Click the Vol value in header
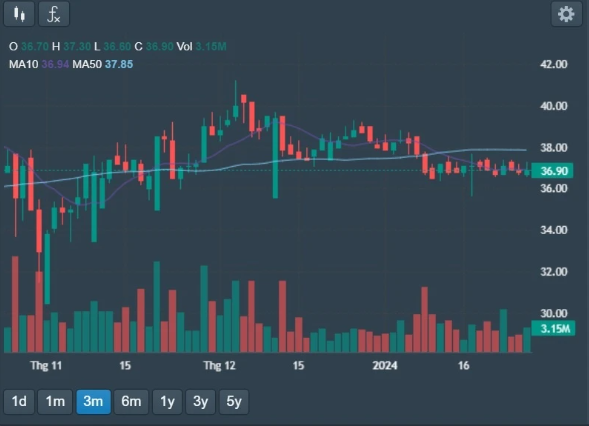The height and width of the screenshot is (426, 589). [211, 47]
